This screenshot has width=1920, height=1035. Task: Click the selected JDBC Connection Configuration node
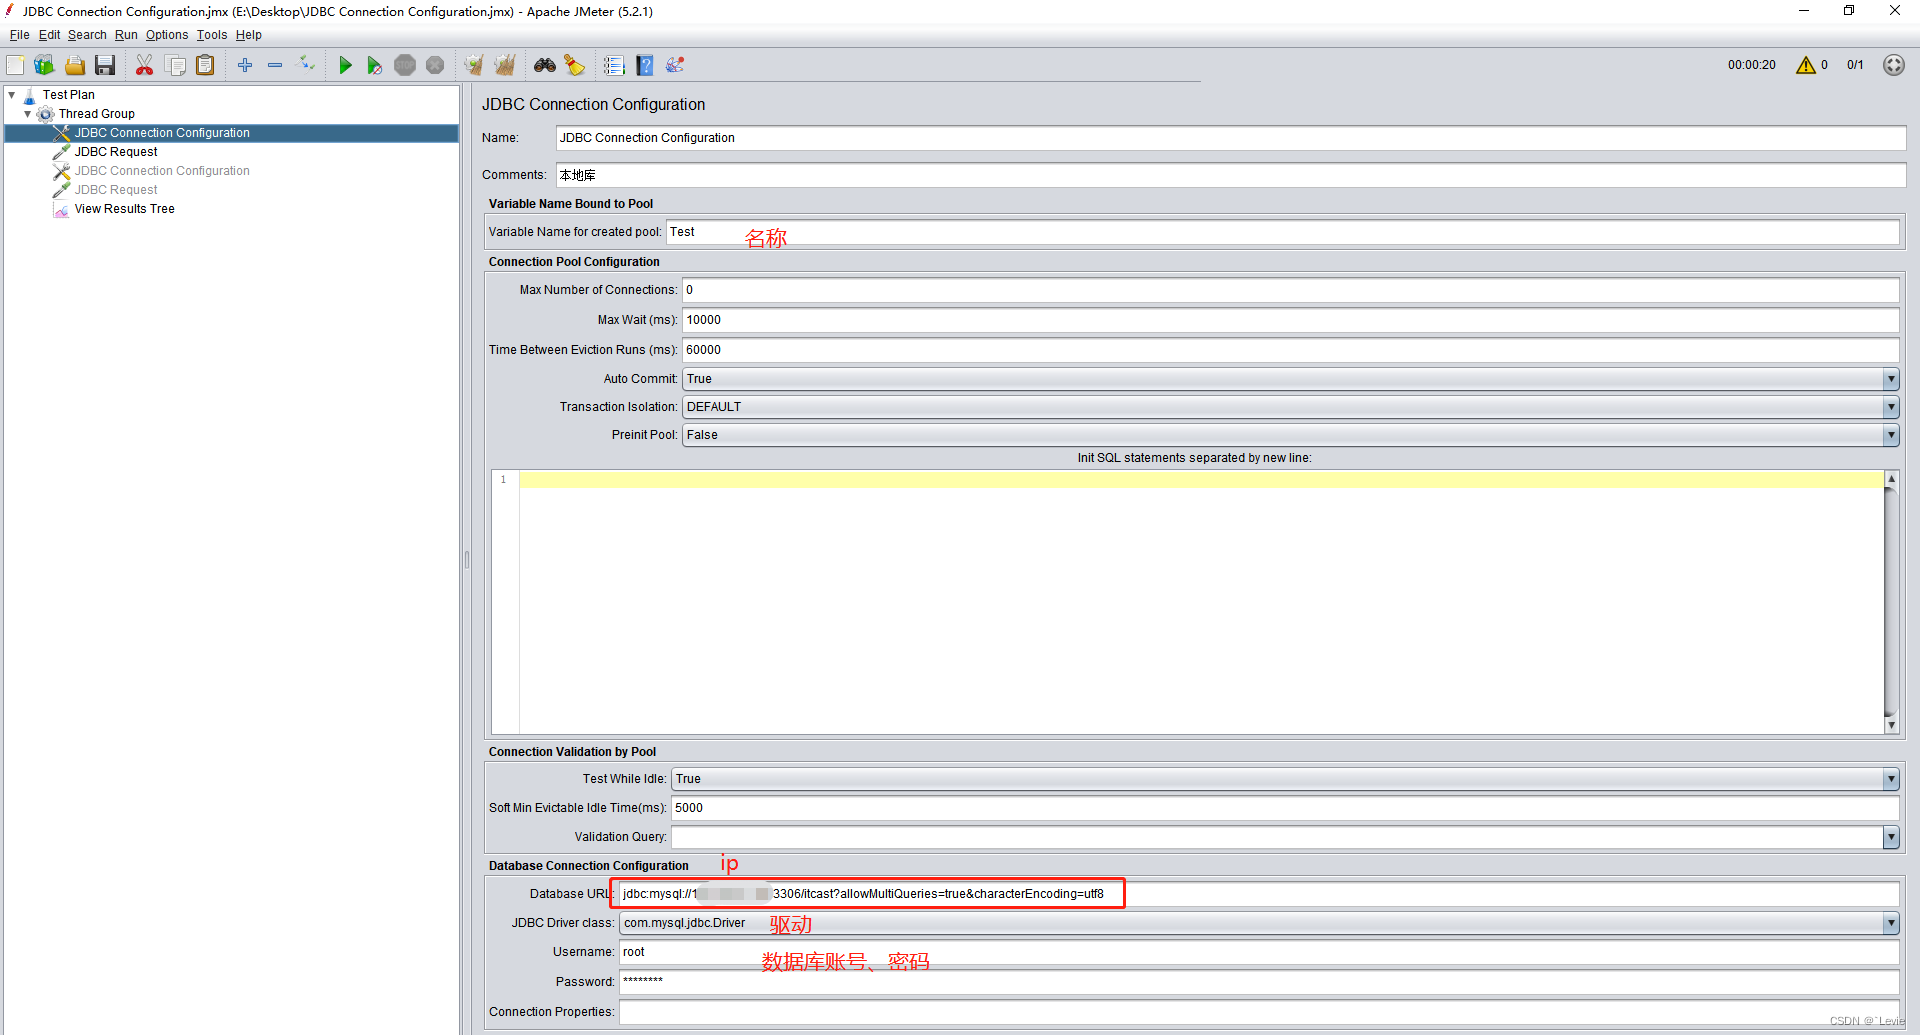tap(162, 133)
